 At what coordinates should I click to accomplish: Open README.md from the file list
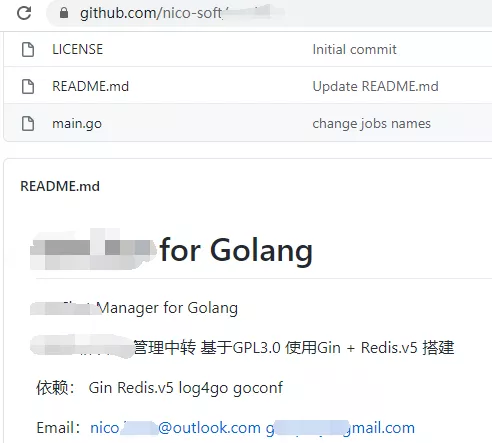pyautogui.click(x=90, y=86)
